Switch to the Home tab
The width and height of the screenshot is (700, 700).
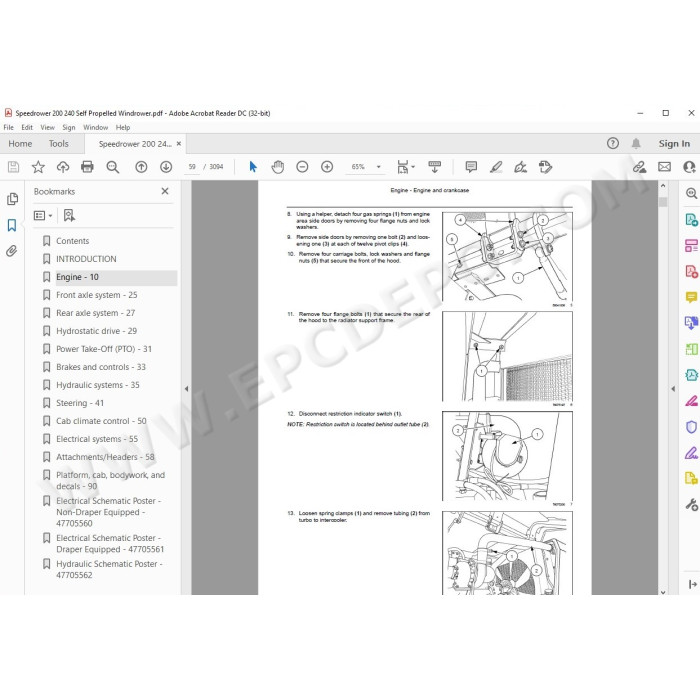(20, 144)
